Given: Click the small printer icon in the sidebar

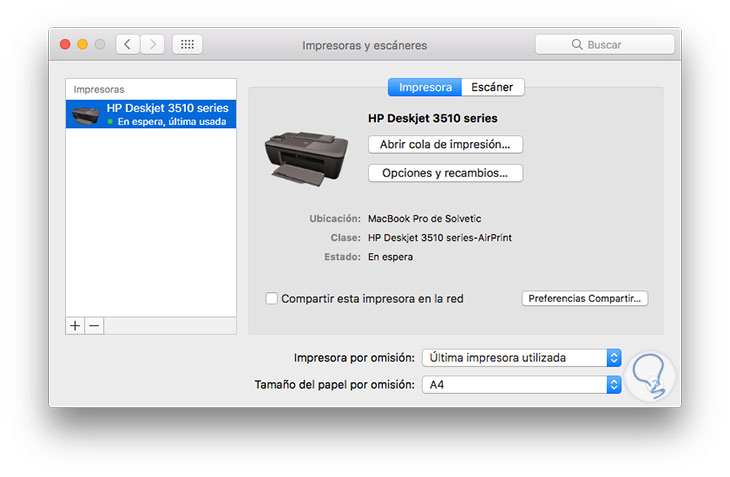Looking at the screenshot, I should (86, 115).
